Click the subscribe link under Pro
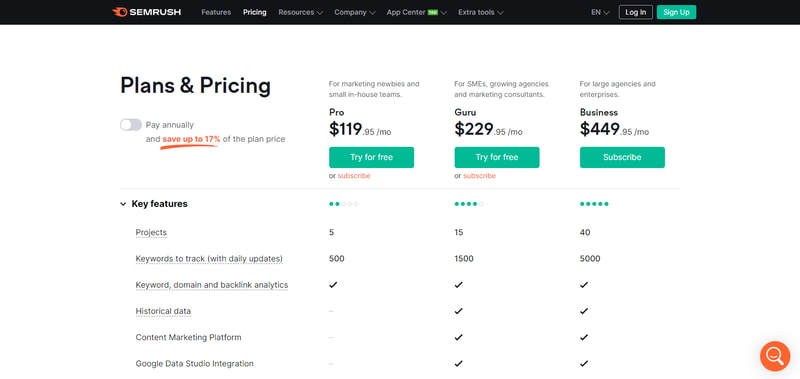 pos(354,175)
